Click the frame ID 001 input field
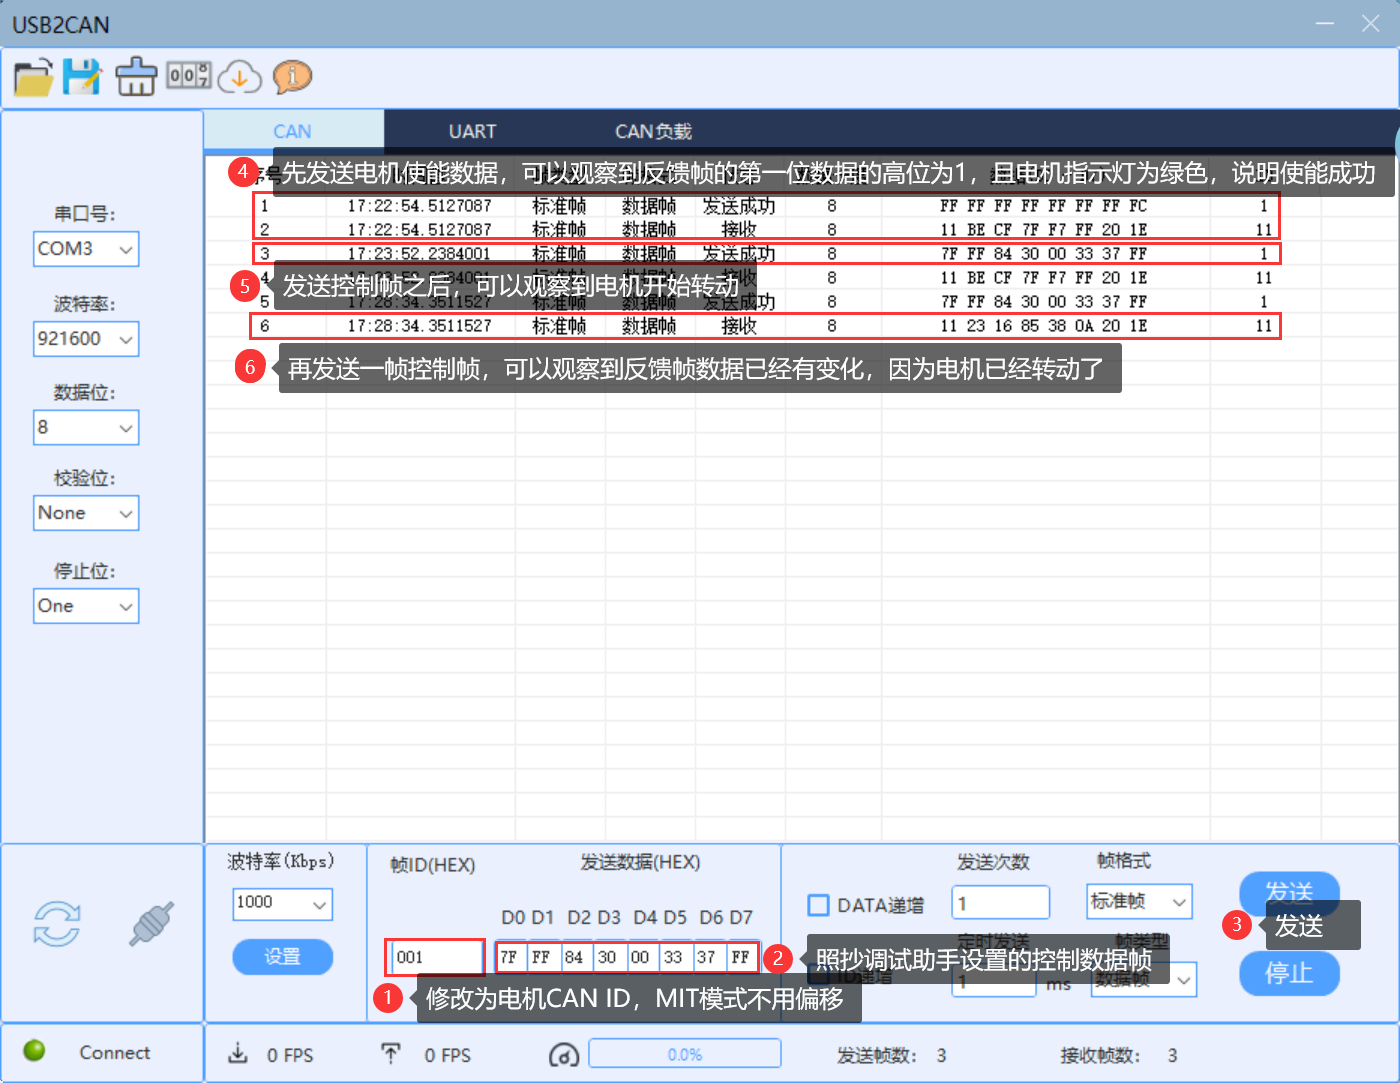Screen dimensions: 1400x1083 [435, 957]
